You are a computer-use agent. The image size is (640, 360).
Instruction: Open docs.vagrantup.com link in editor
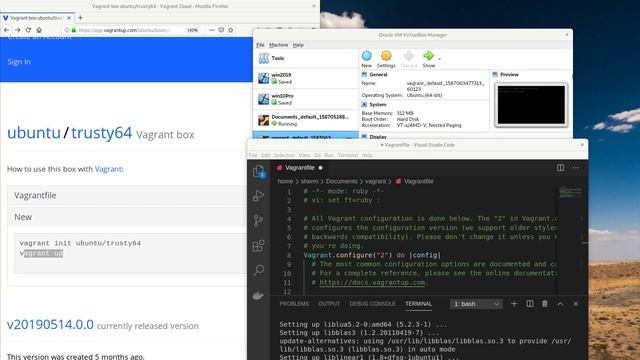pyautogui.click(x=372, y=282)
